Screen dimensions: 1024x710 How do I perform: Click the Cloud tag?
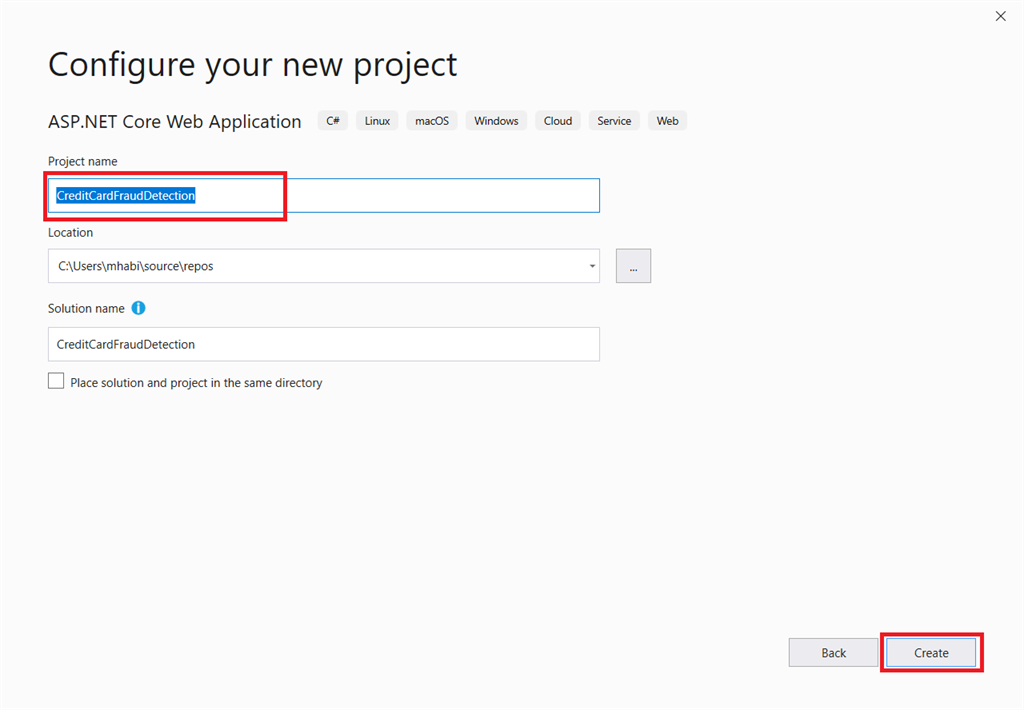(558, 121)
